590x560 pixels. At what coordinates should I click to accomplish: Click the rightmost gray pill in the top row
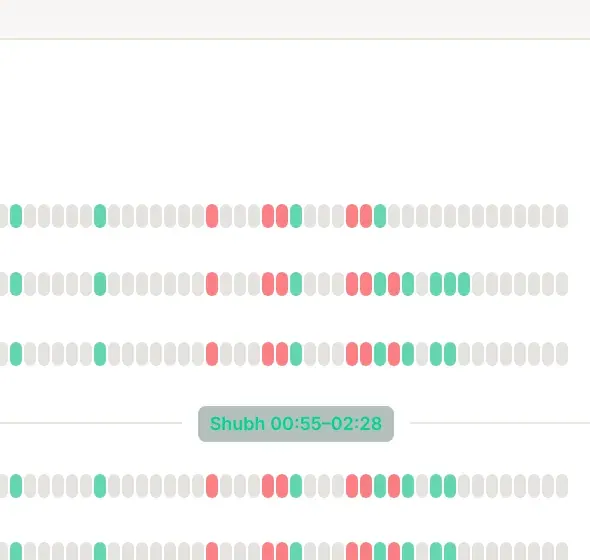[562, 216]
